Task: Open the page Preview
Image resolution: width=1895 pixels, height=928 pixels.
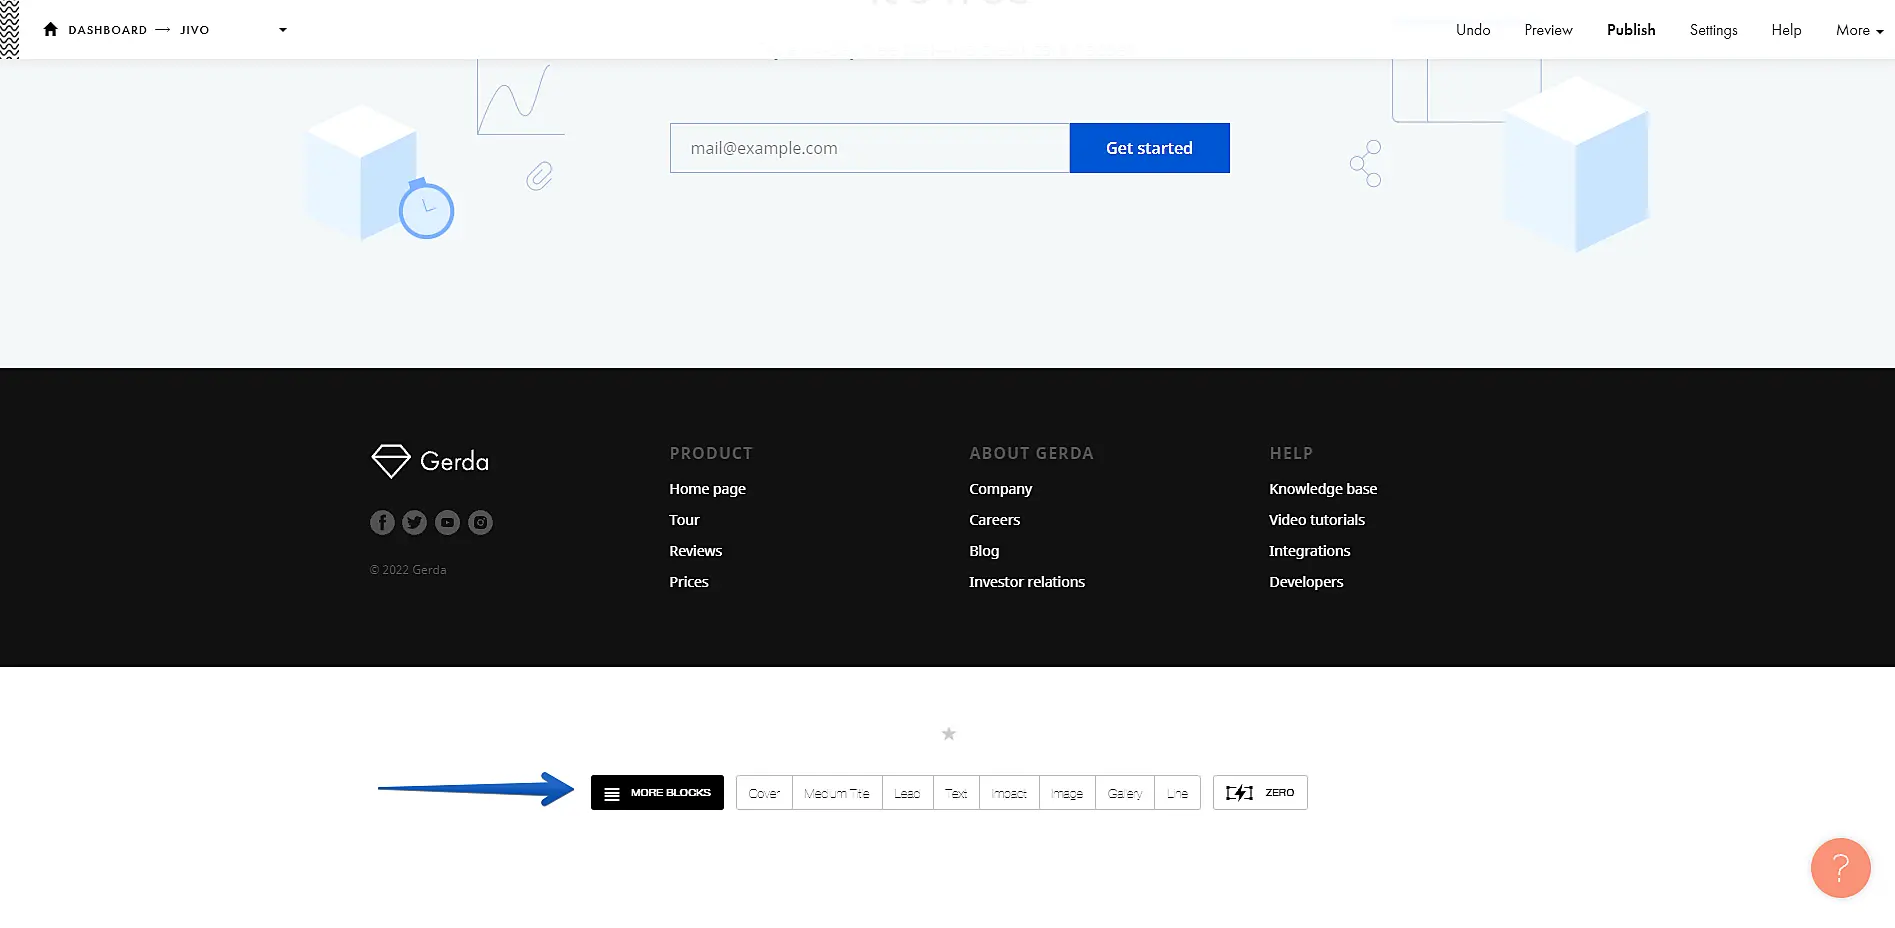Action: point(1548,30)
